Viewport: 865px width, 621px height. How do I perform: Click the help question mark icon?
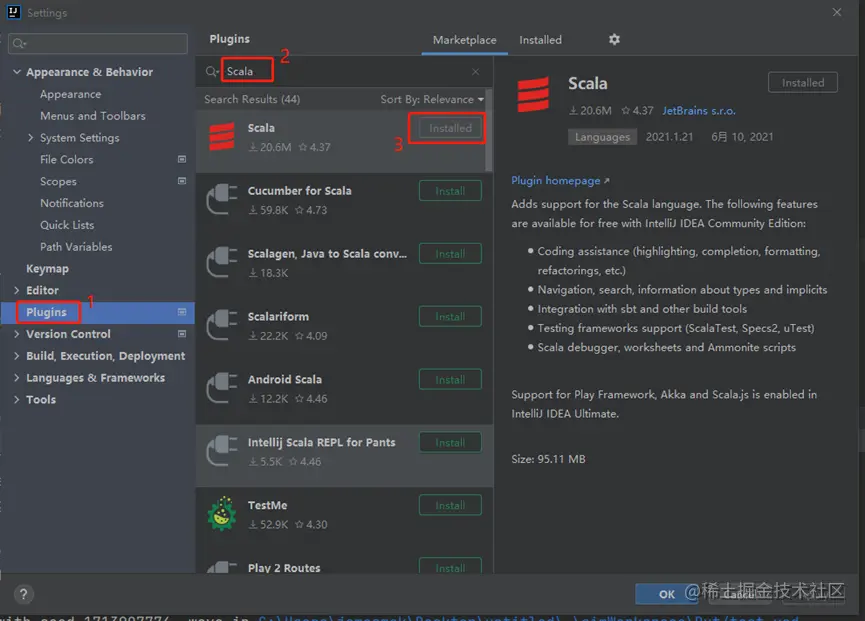(23, 594)
